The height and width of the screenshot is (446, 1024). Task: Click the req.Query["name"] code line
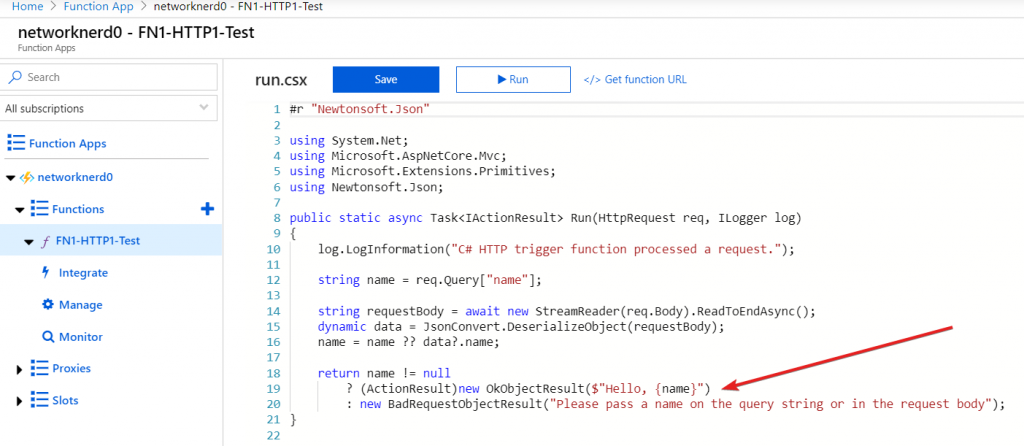pos(430,280)
